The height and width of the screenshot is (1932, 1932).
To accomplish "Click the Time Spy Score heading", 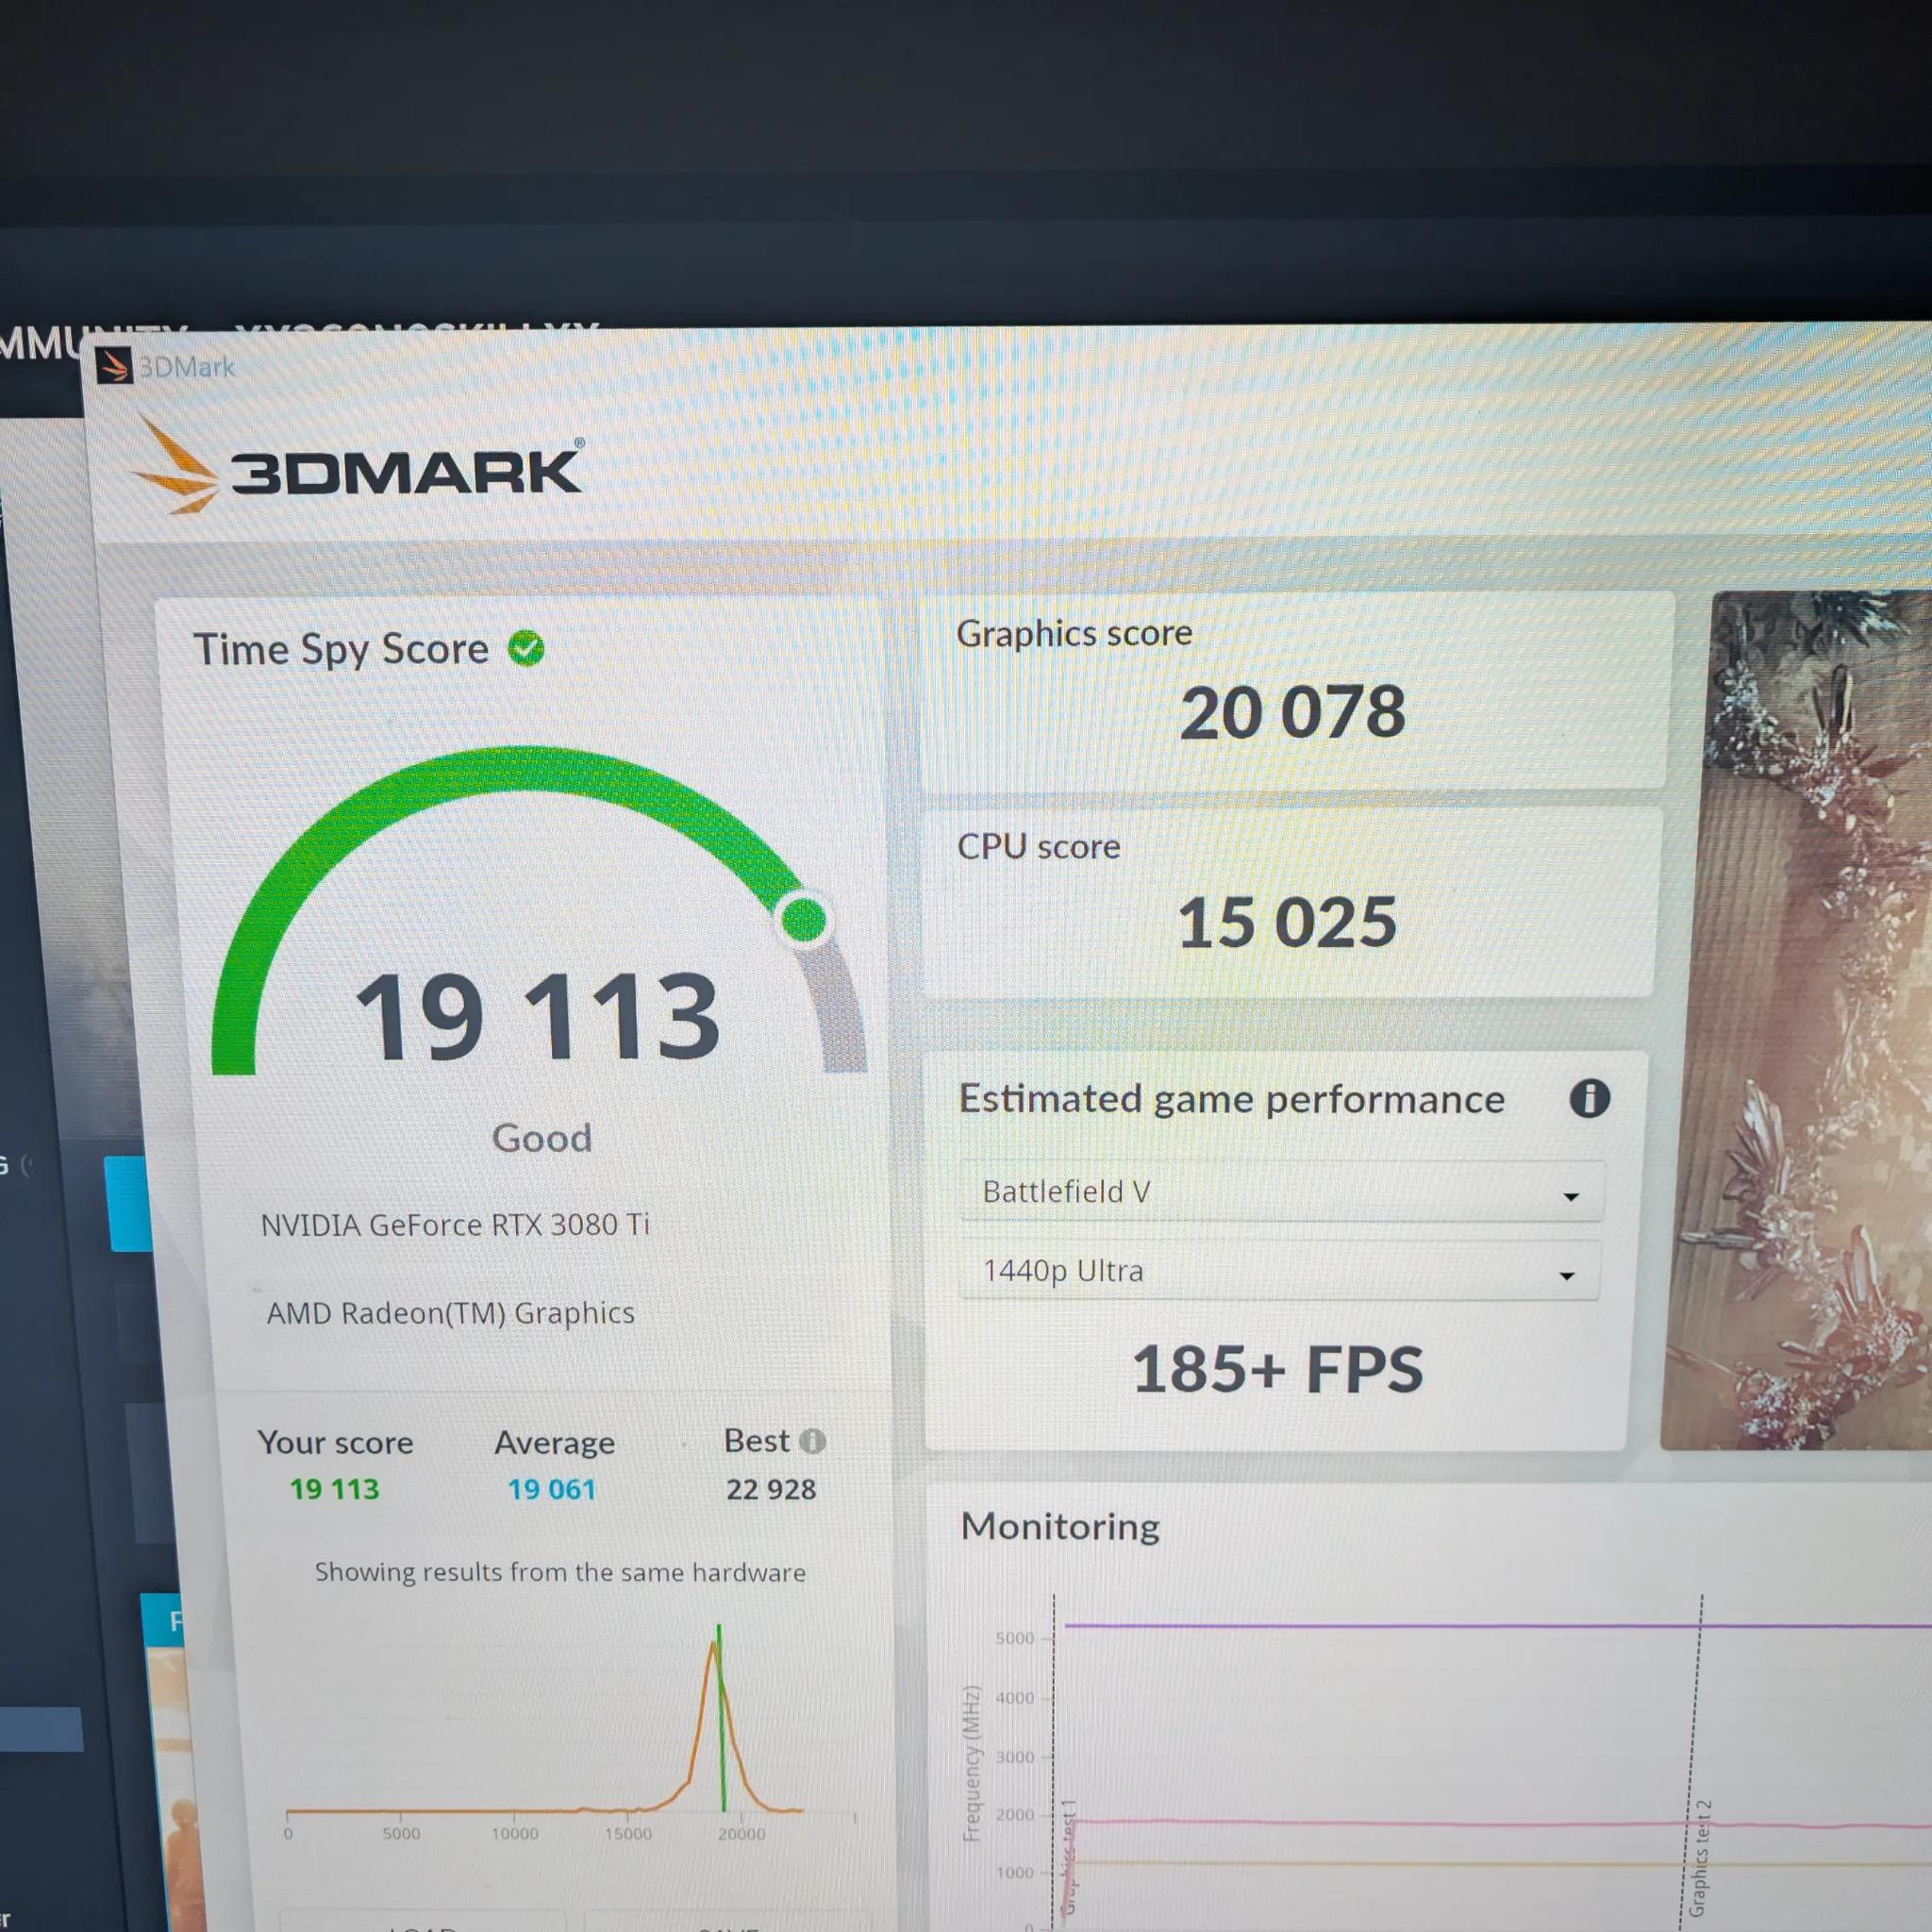I will pos(341,648).
